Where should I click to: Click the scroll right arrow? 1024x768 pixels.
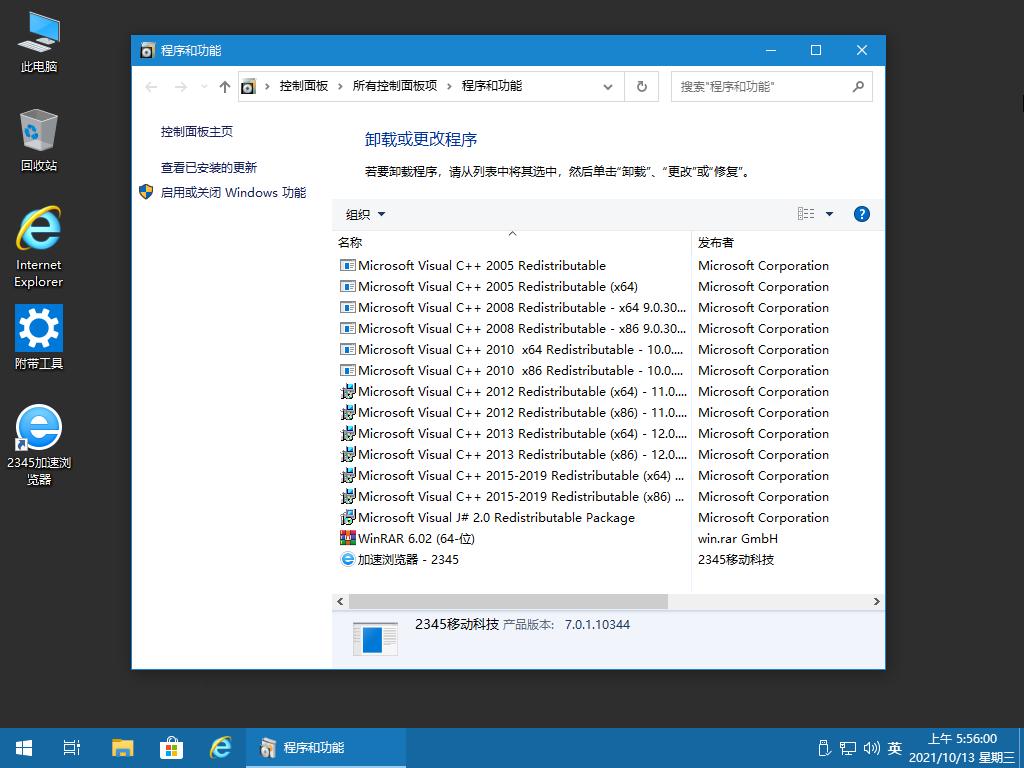pos(876,601)
